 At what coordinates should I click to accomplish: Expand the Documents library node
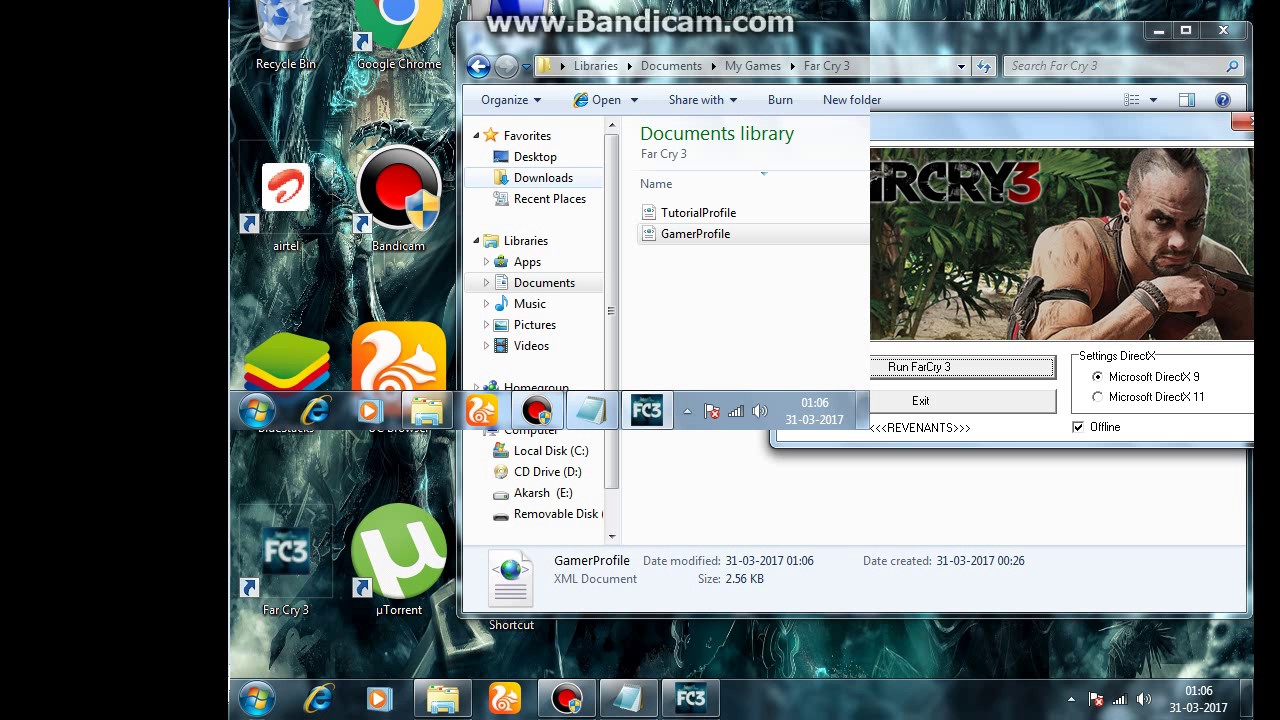click(x=487, y=283)
